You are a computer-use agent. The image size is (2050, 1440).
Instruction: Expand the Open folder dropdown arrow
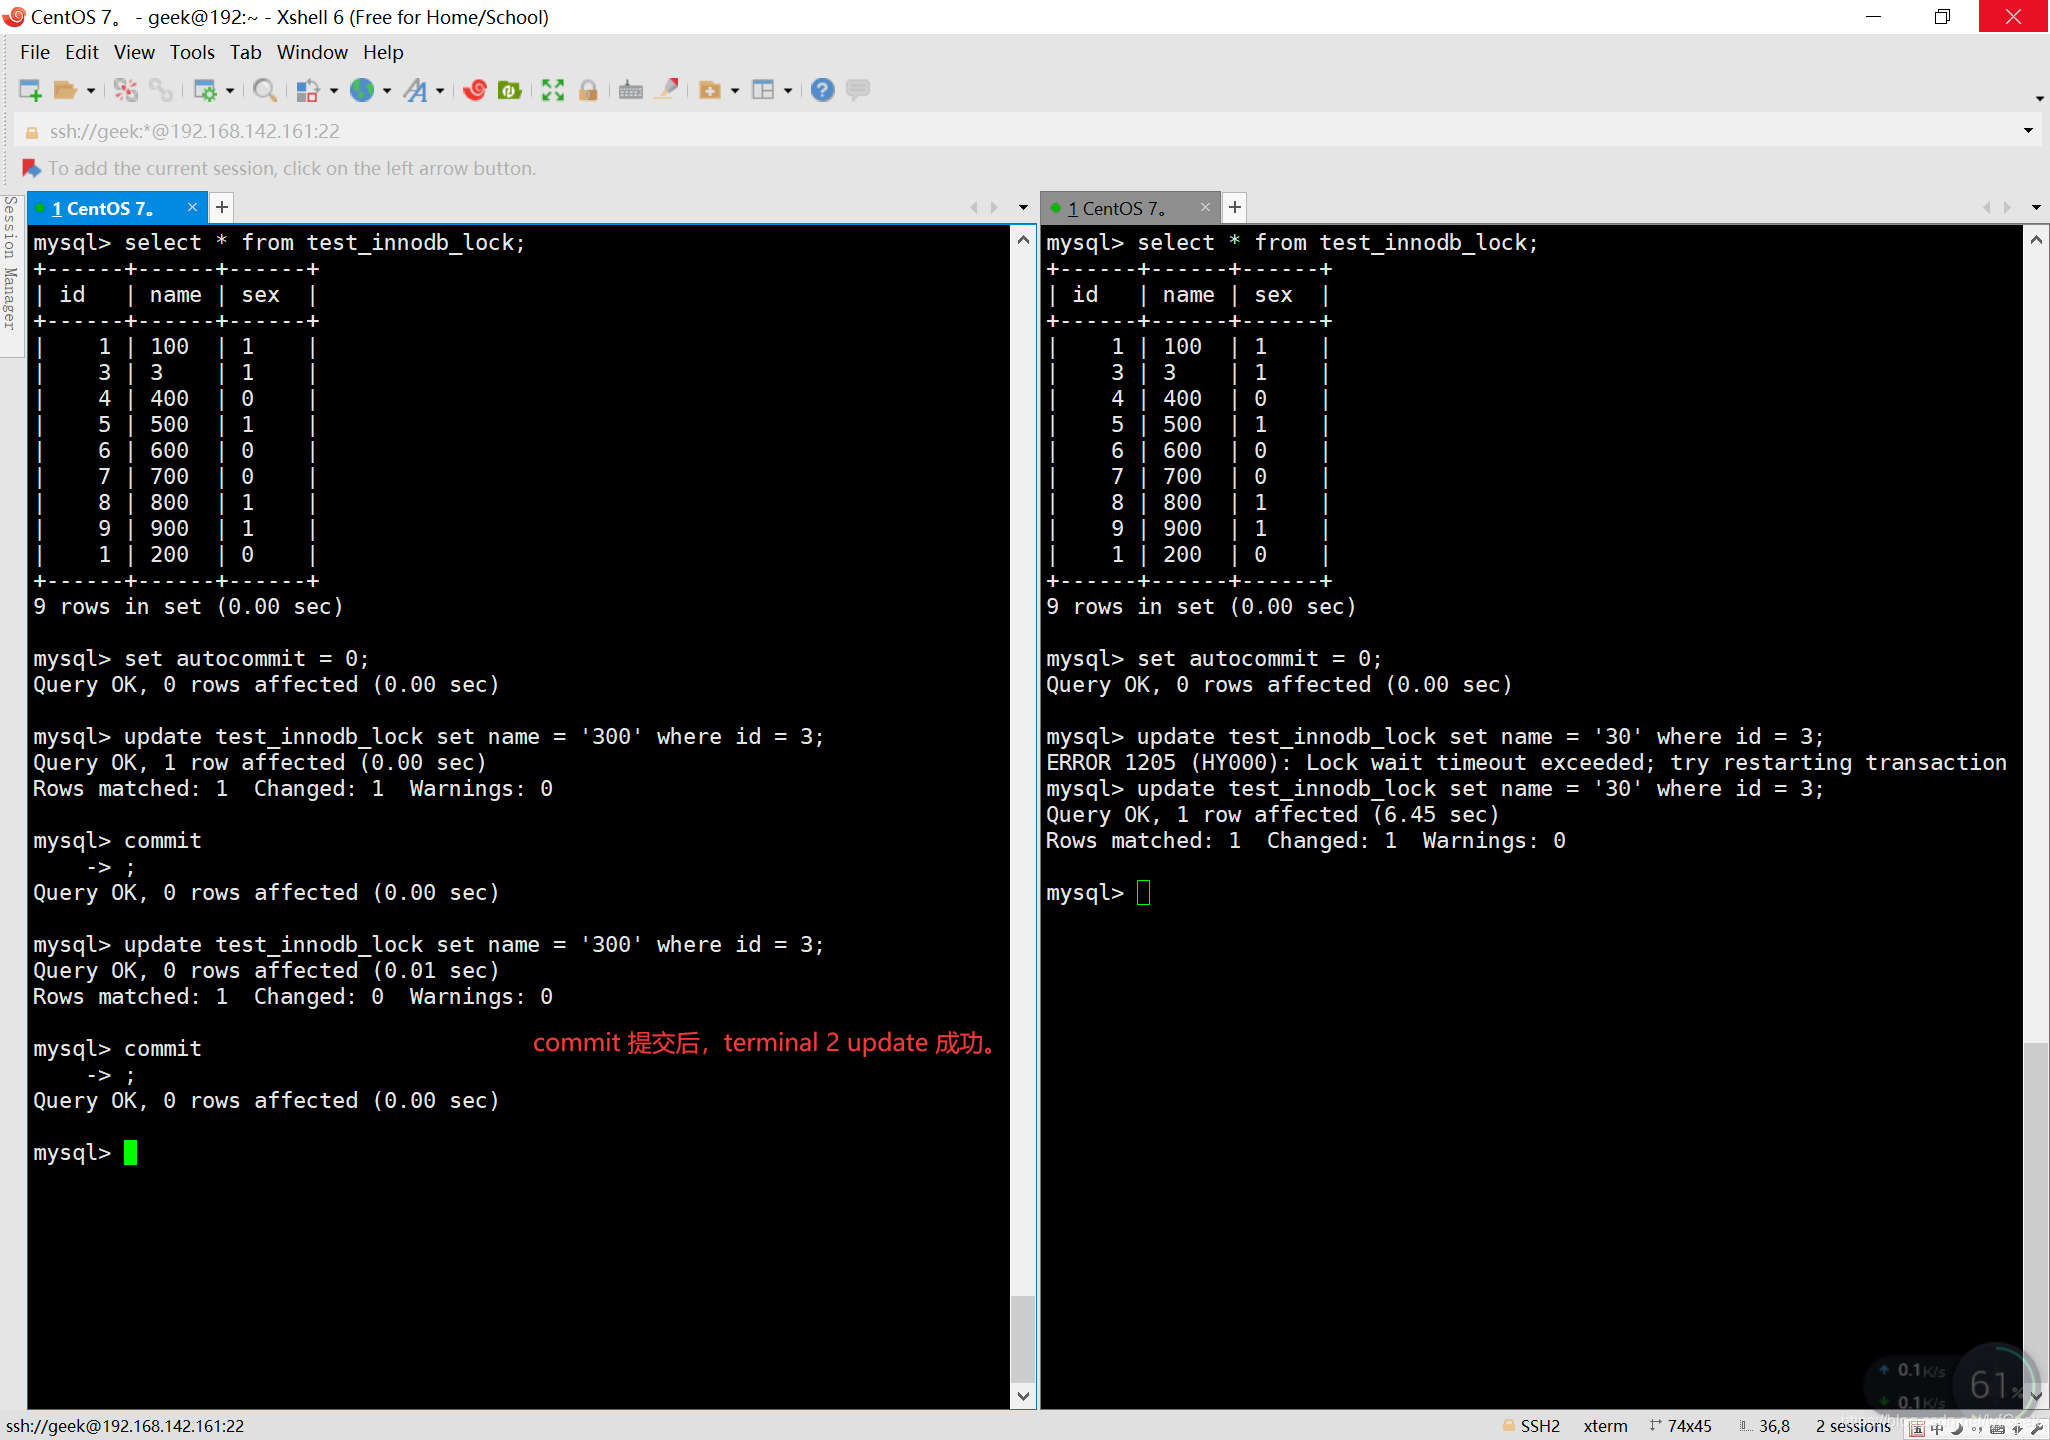point(91,91)
